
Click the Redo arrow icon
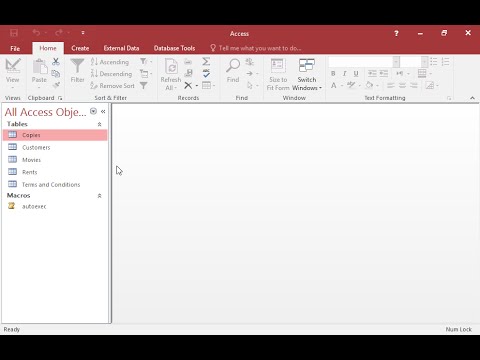tap(59, 33)
